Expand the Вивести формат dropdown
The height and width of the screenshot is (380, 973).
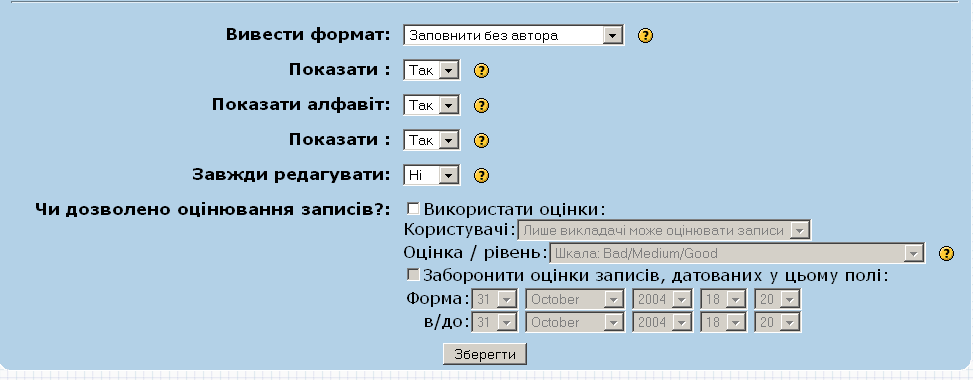click(x=514, y=35)
